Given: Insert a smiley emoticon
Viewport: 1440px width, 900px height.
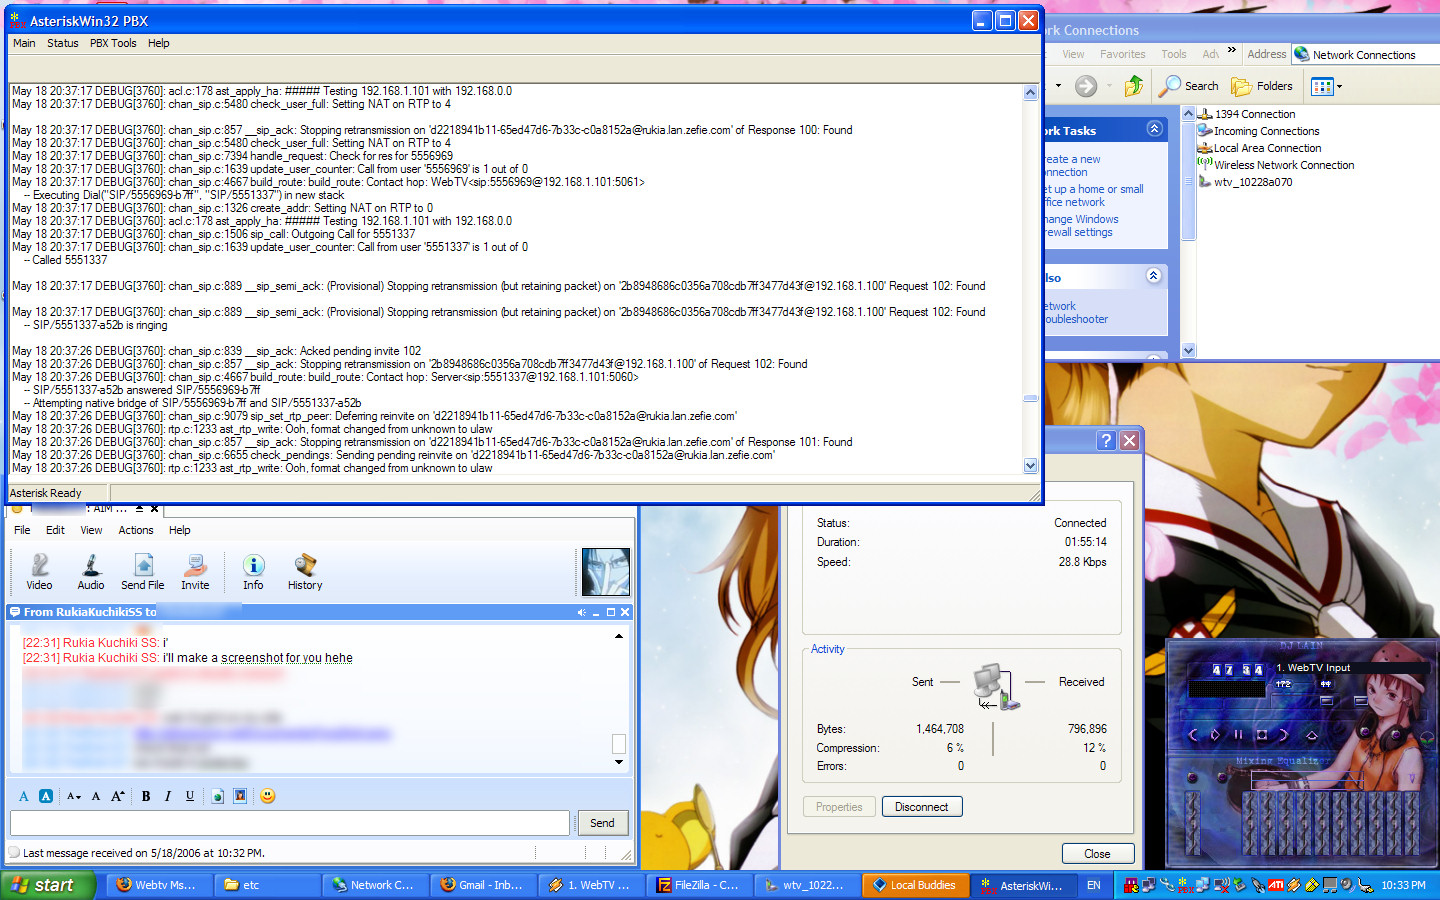Looking at the screenshot, I should [267, 796].
